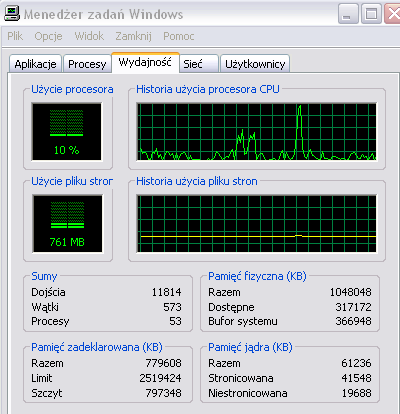Image resolution: width=400 pixels, height=414 pixels.
Task: Switch to the Aplikacje tab
Action: [35, 64]
